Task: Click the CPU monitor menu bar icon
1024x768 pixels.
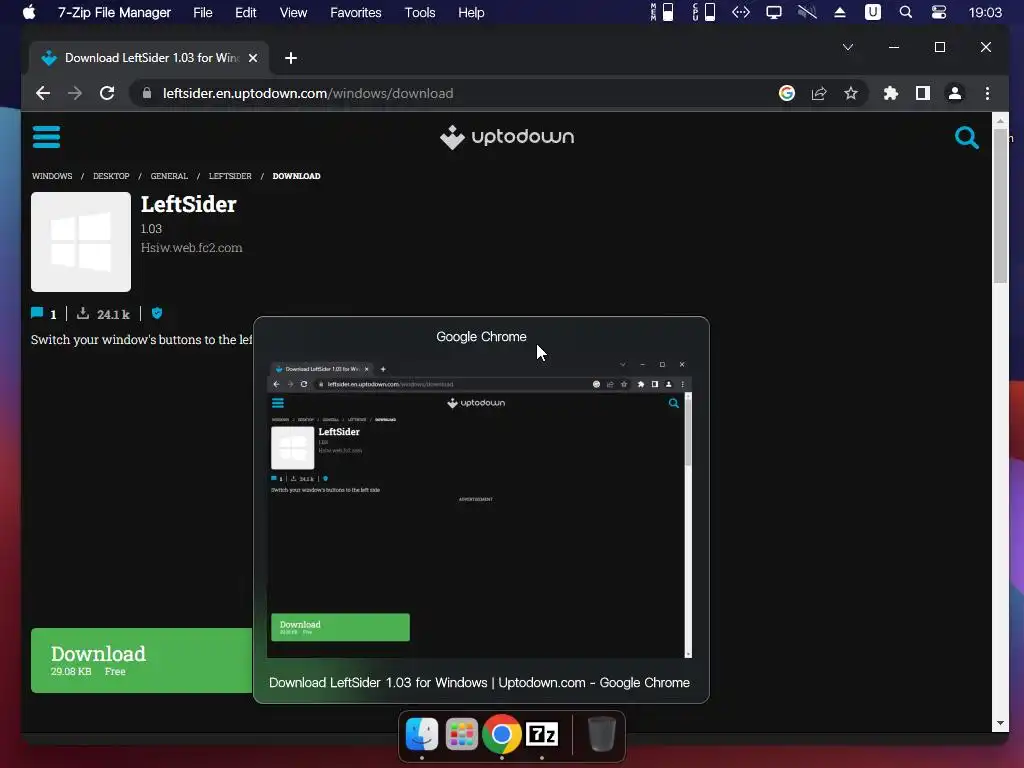Action: click(703, 12)
